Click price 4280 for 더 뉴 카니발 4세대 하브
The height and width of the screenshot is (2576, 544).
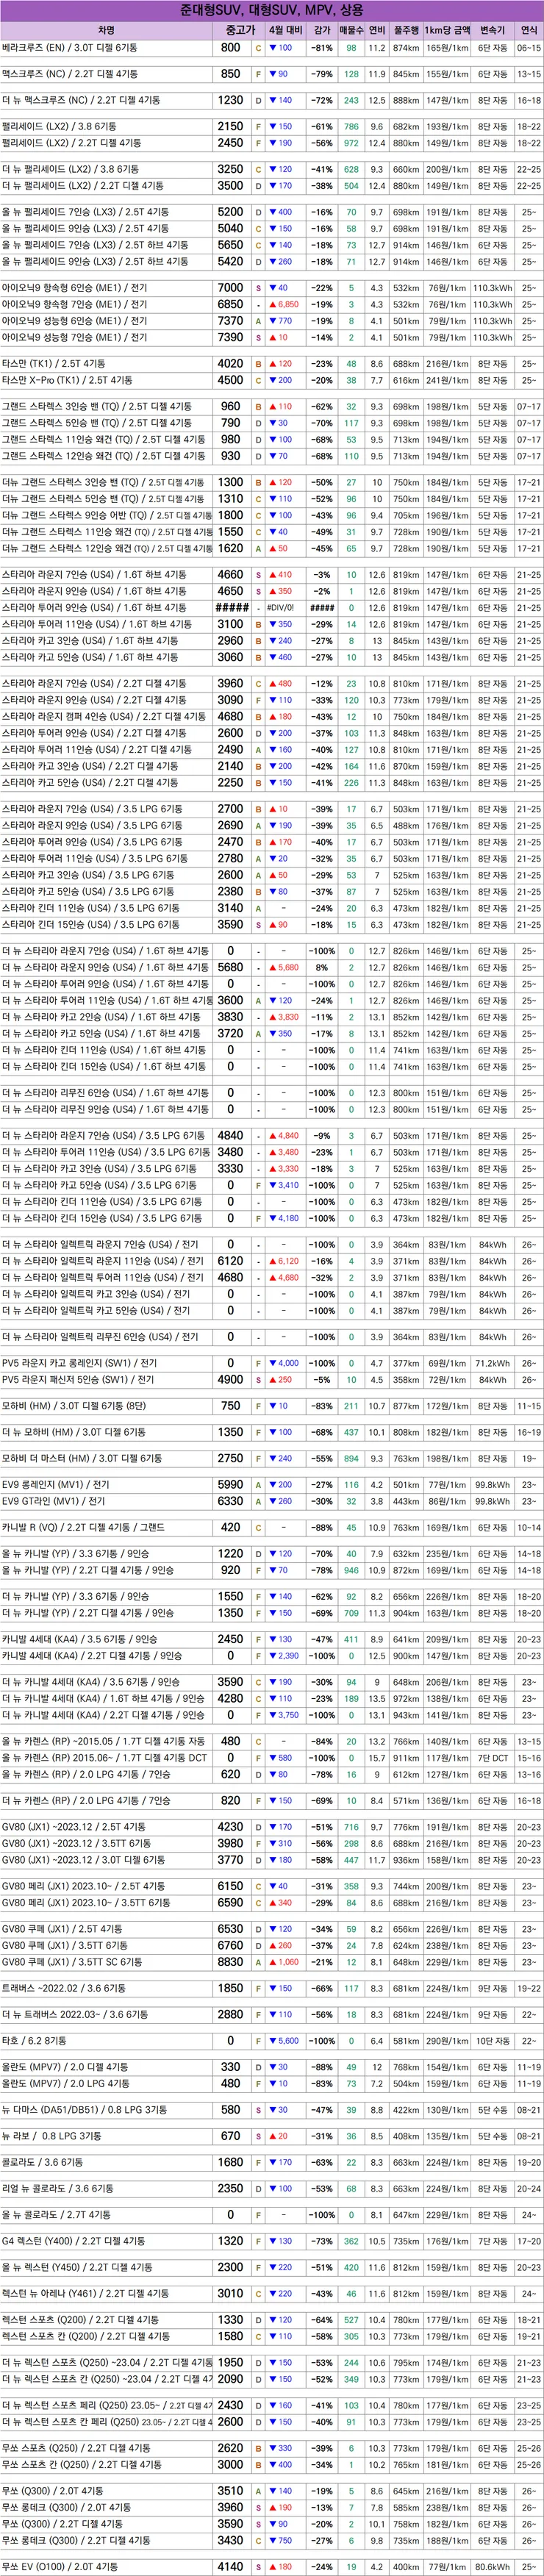231,1698
